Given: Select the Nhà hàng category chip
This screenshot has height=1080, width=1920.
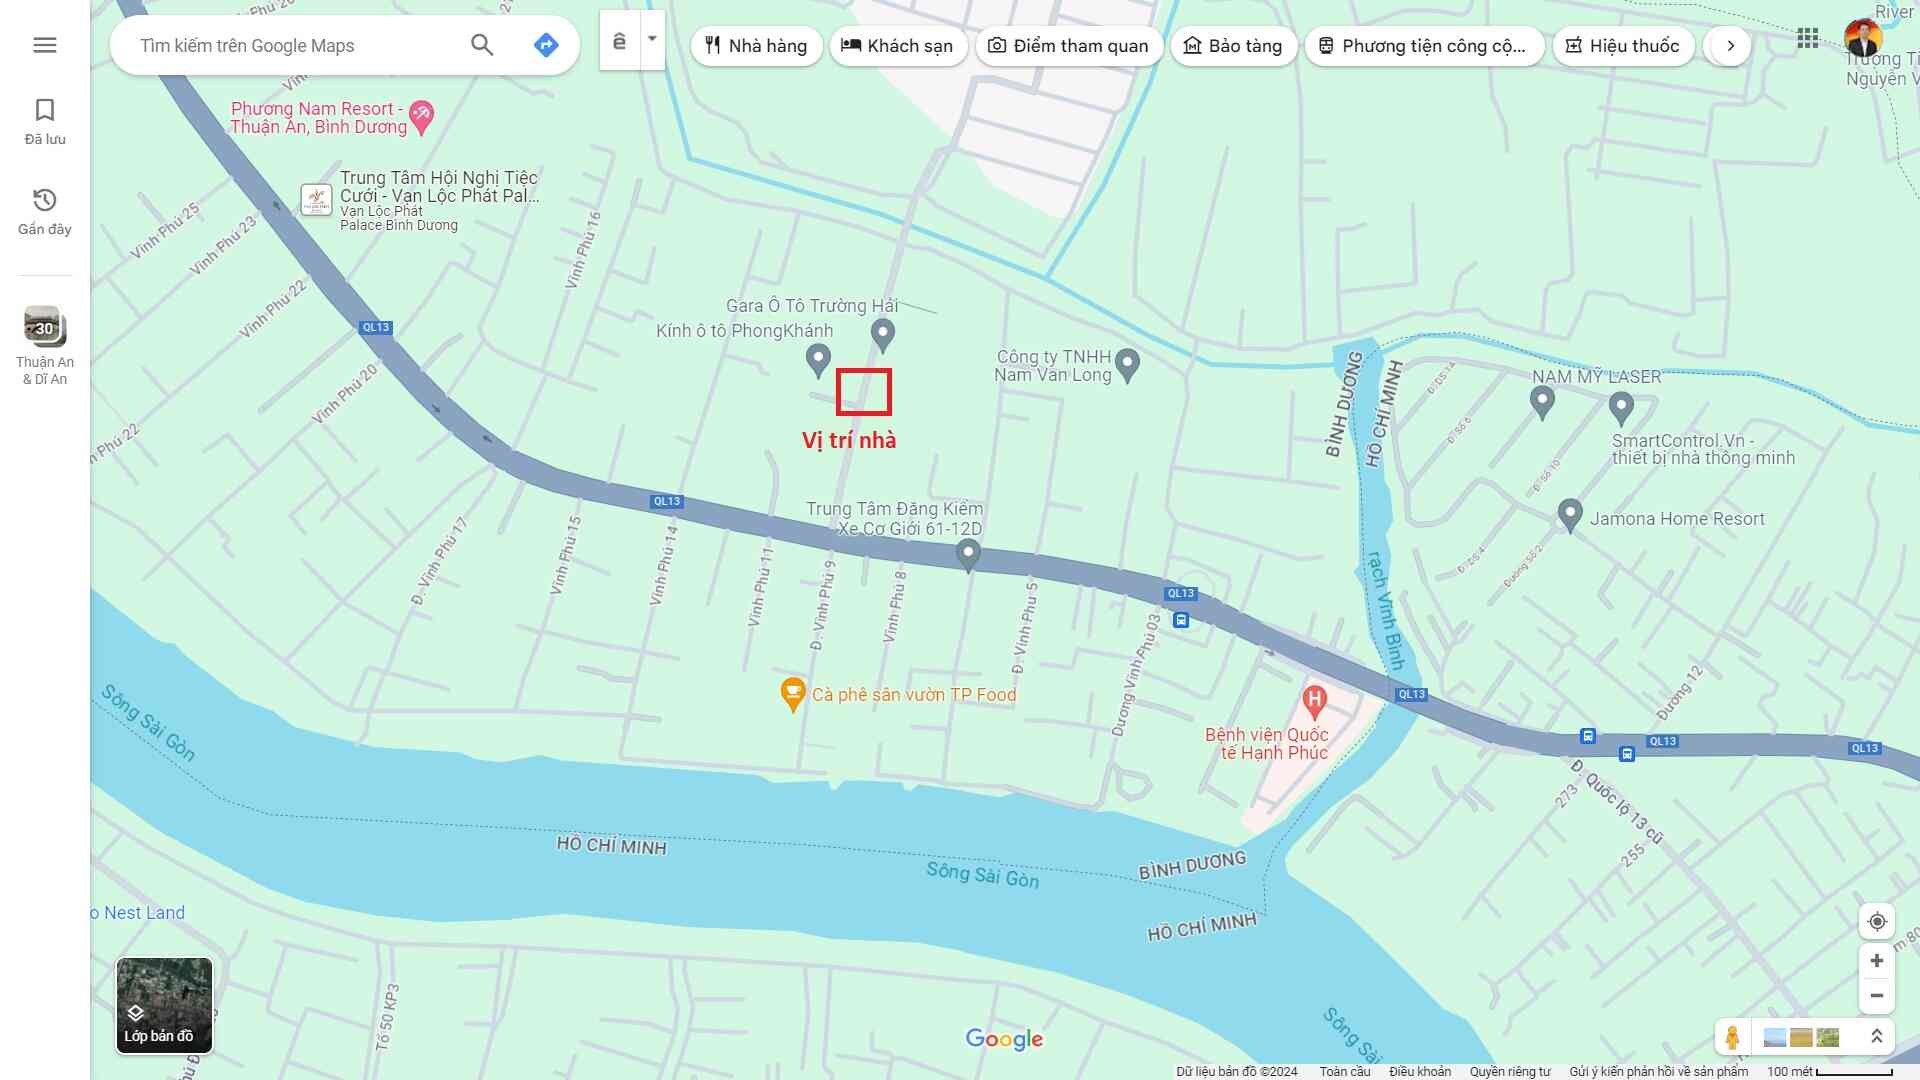Looking at the screenshot, I should tap(756, 46).
